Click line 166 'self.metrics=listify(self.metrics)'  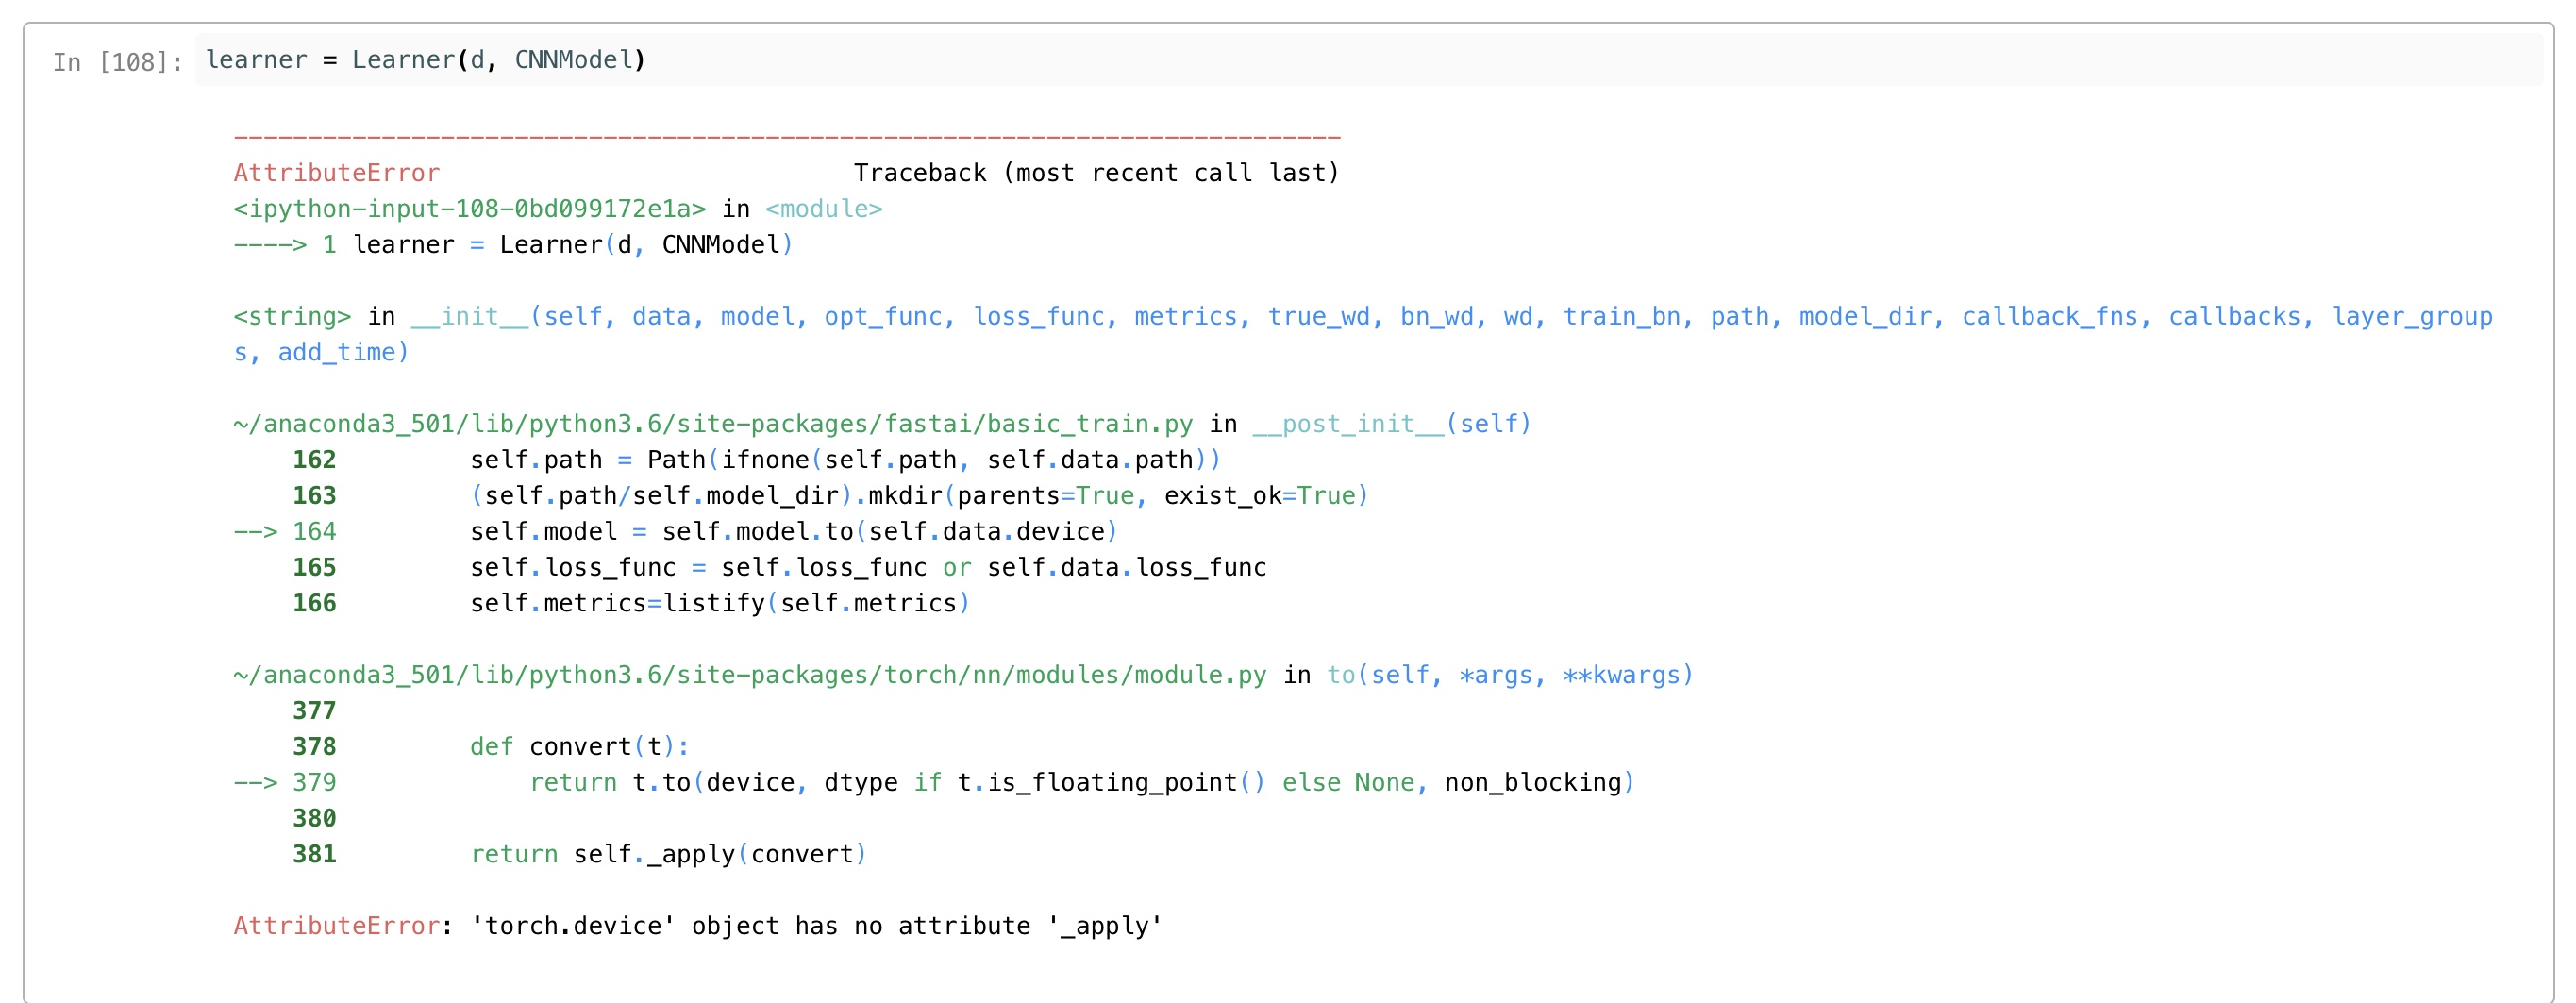720,604
